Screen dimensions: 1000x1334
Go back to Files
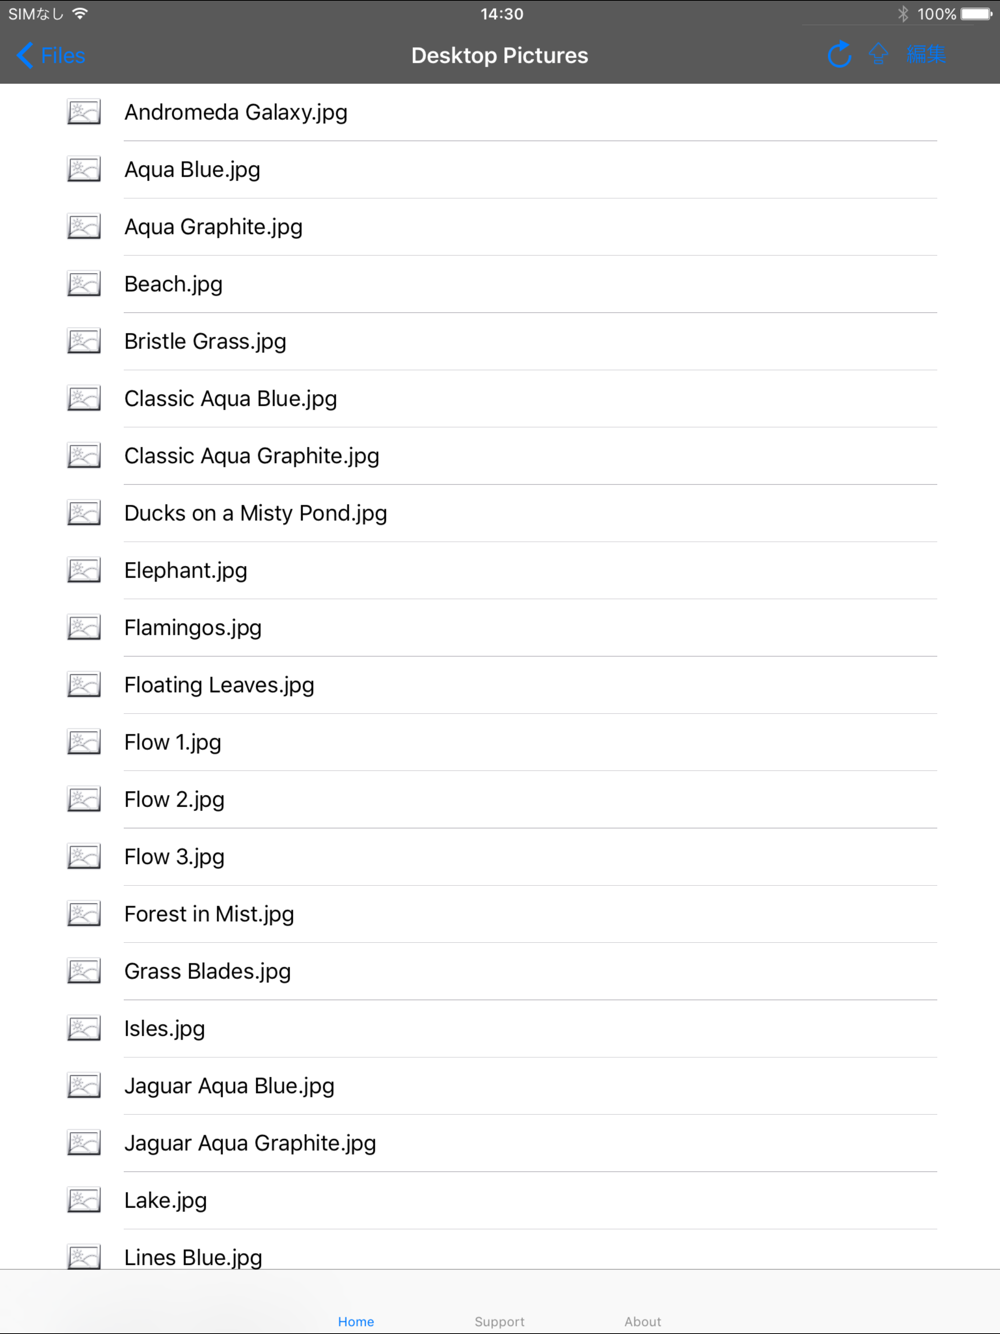(x=51, y=56)
